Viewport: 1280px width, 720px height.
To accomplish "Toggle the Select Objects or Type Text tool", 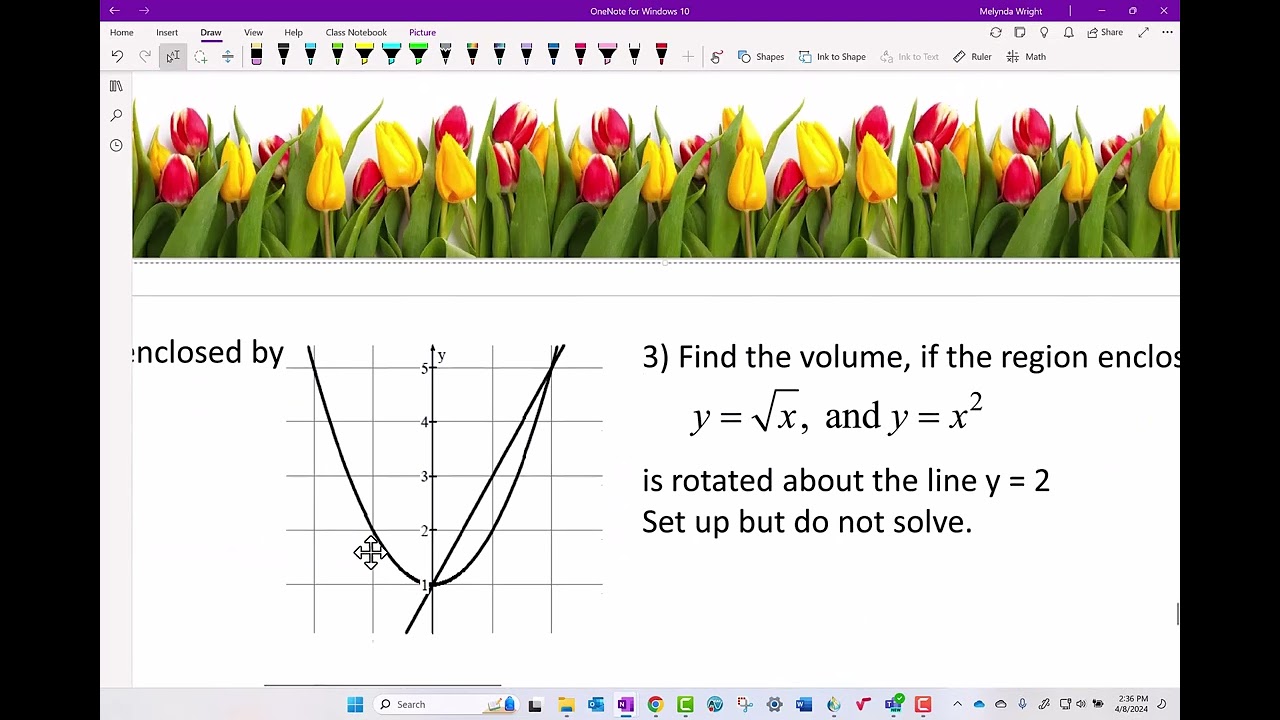I will pyautogui.click(x=173, y=57).
